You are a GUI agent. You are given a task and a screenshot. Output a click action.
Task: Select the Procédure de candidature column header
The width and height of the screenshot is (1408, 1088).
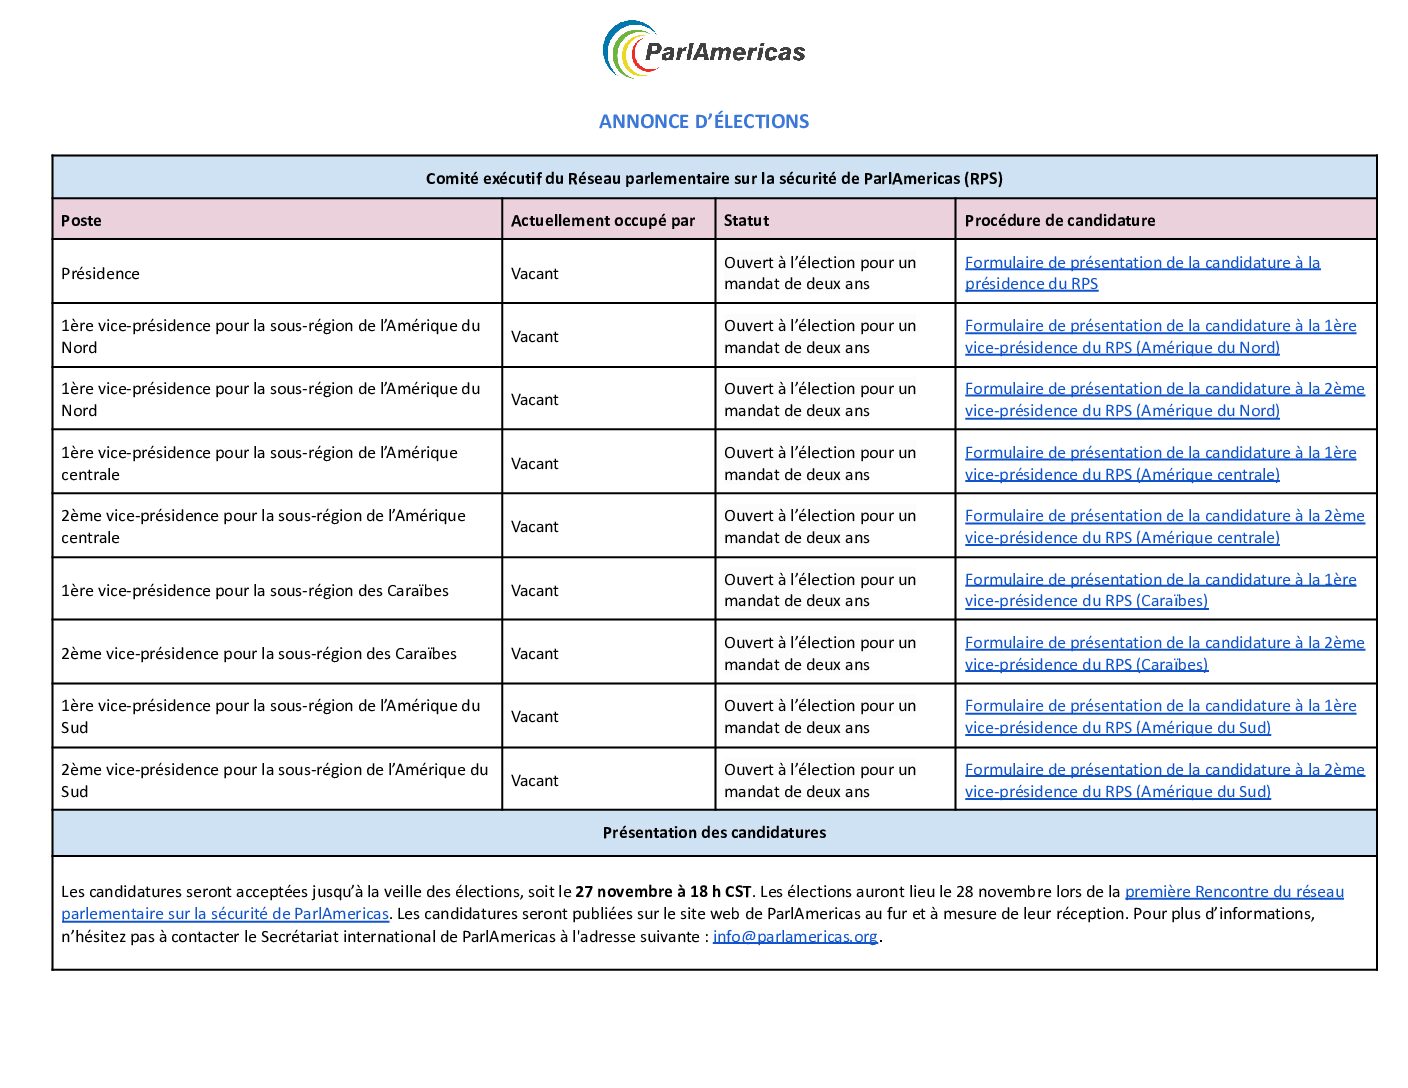tap(1059, 221)
